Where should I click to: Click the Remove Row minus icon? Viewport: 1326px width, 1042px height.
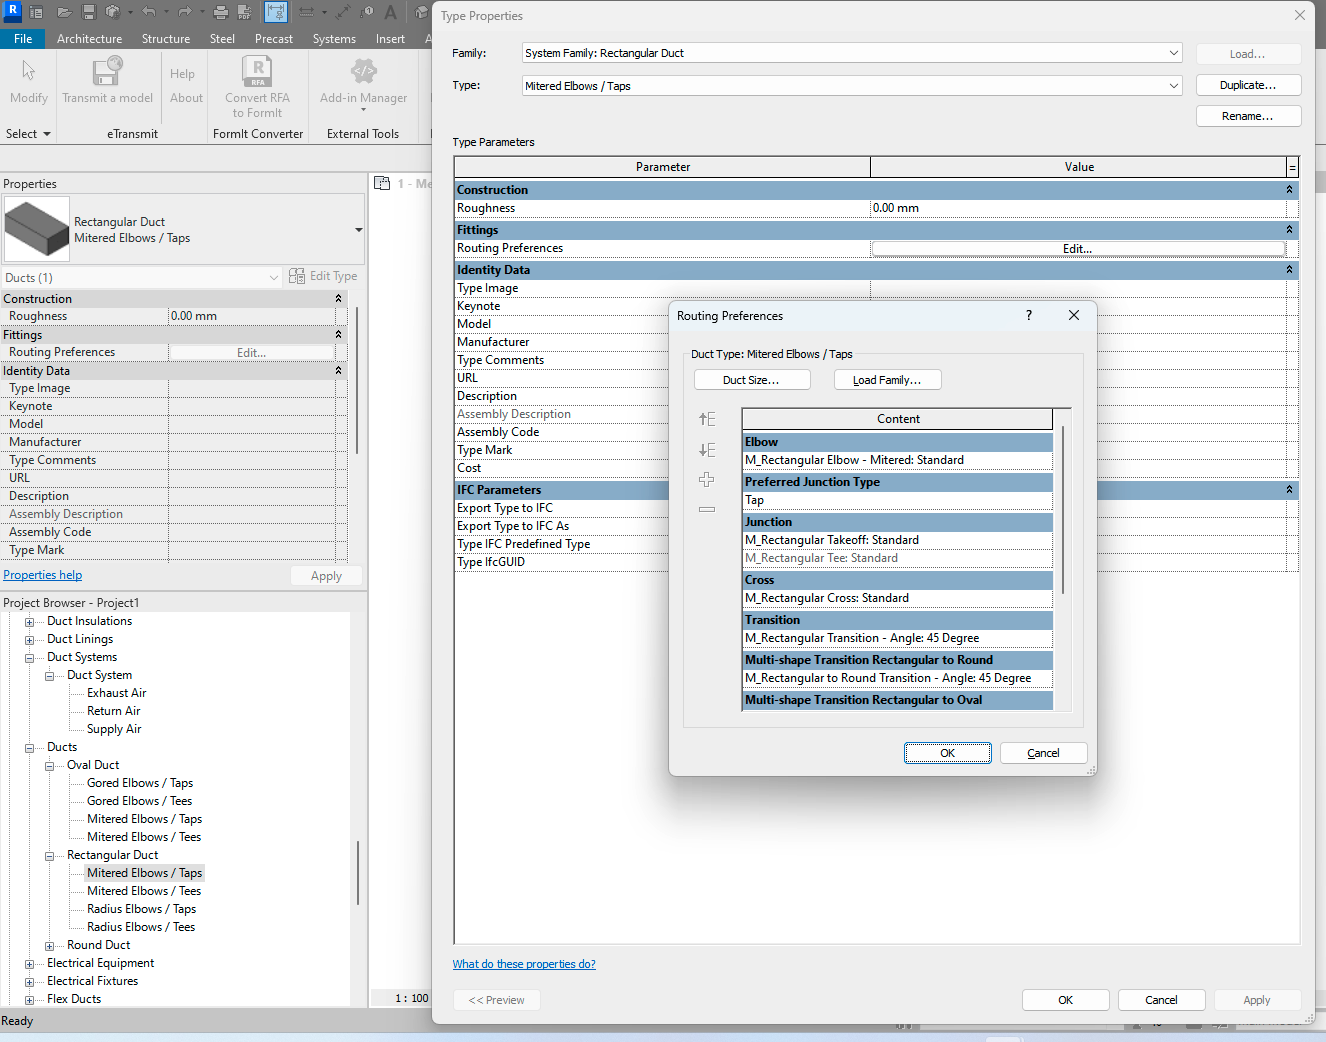point(707,509)
